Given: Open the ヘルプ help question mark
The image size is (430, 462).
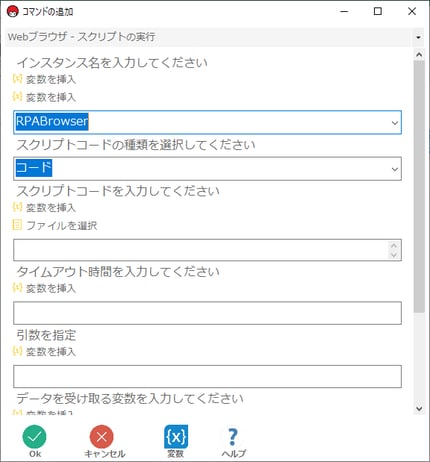Looking at the screenshot, I should click(233, 436).
